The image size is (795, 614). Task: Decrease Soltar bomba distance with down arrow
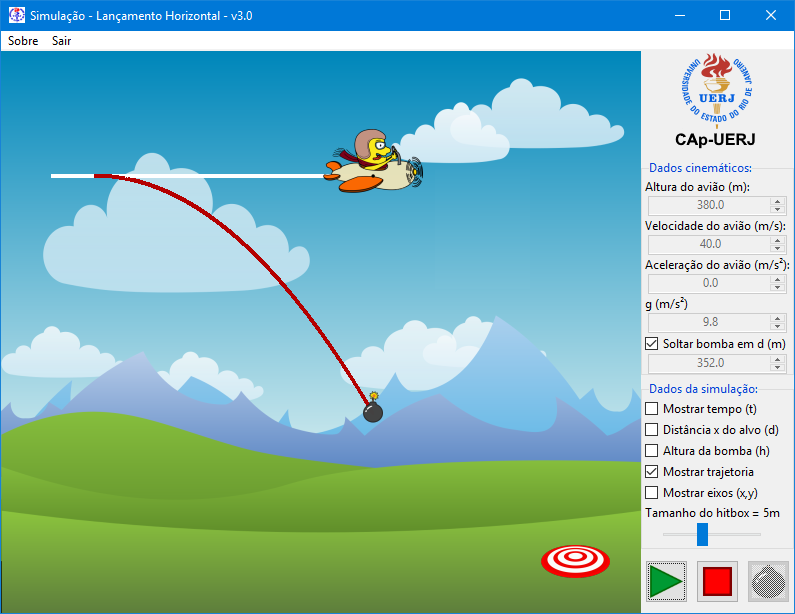pos(778,367)
